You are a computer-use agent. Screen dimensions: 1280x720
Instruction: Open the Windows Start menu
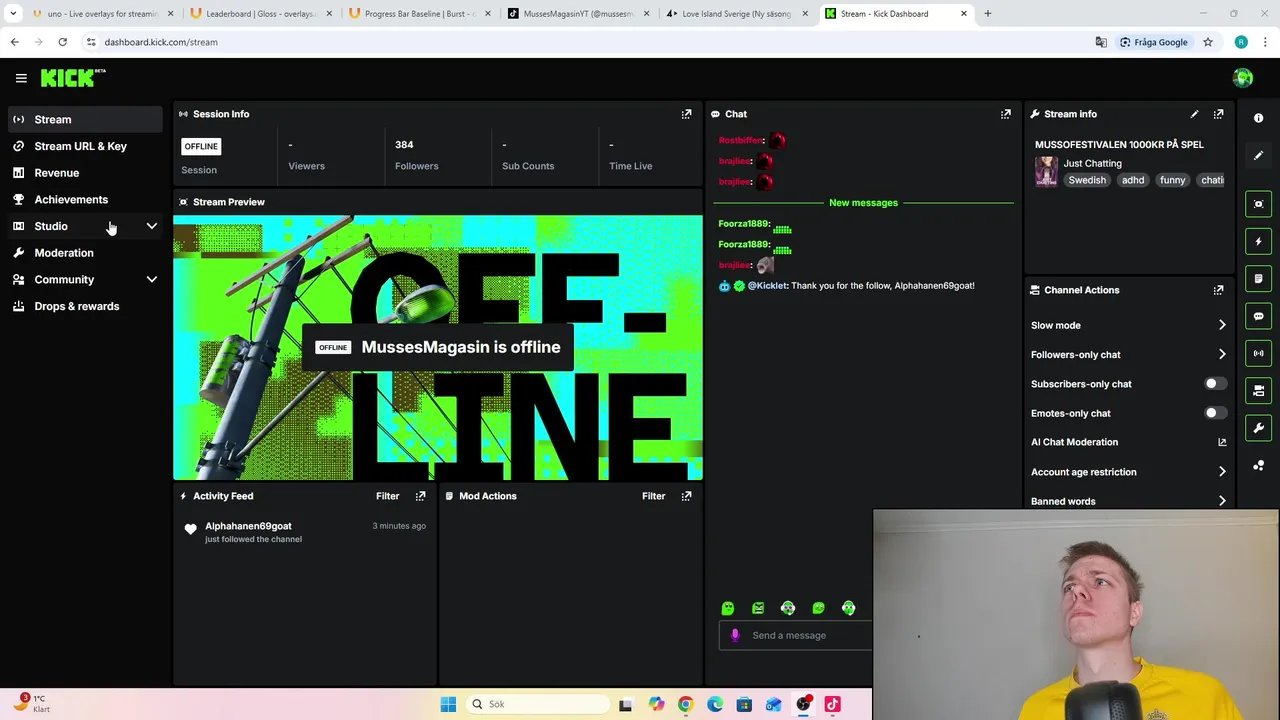tap(448, 704)
